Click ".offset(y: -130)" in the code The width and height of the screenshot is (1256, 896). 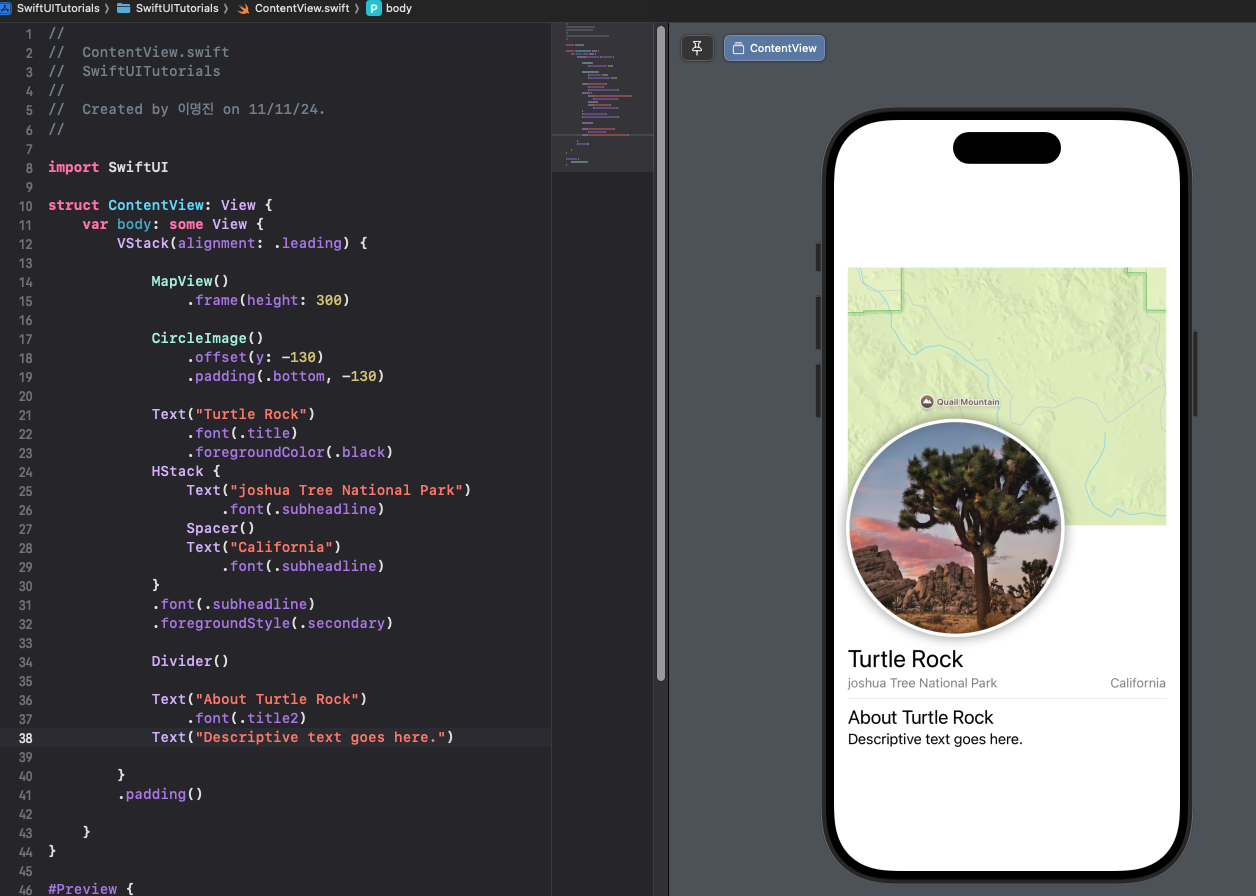tap(255, 357)
